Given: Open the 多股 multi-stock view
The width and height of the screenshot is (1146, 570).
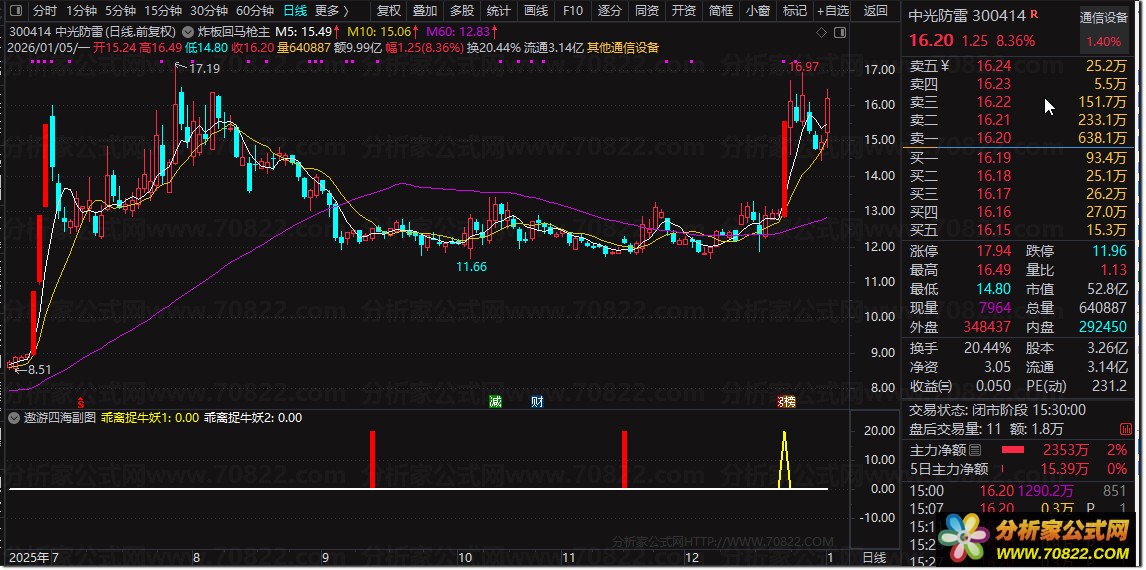Looking at the screenshot, I should tap(462, 11).
